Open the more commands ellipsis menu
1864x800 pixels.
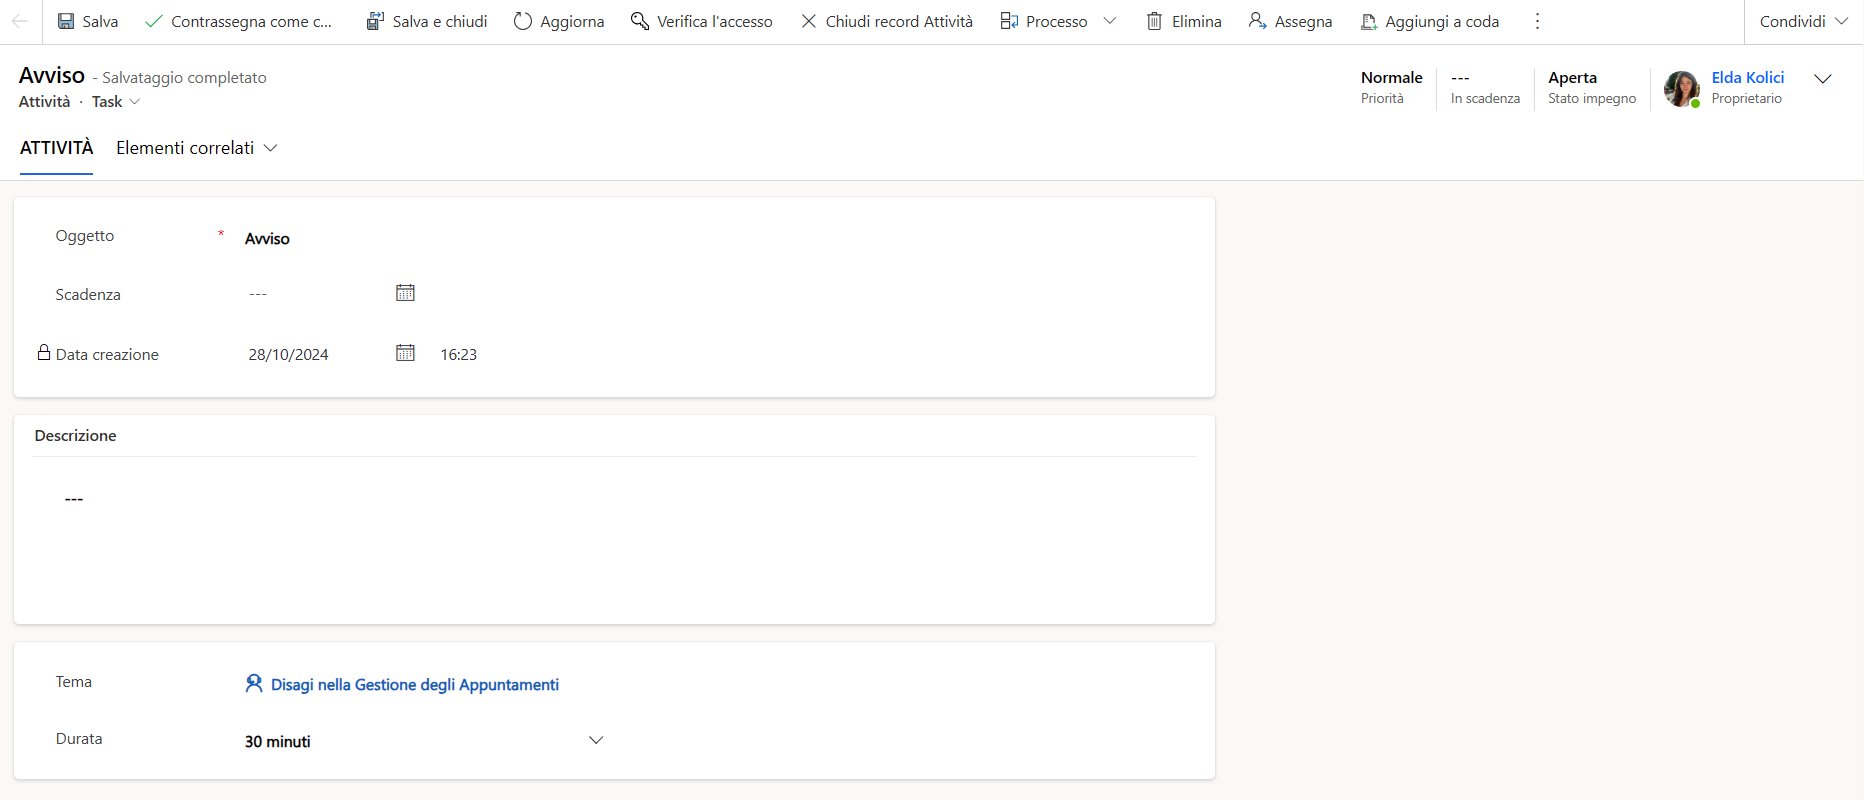tap(1537, 21)
